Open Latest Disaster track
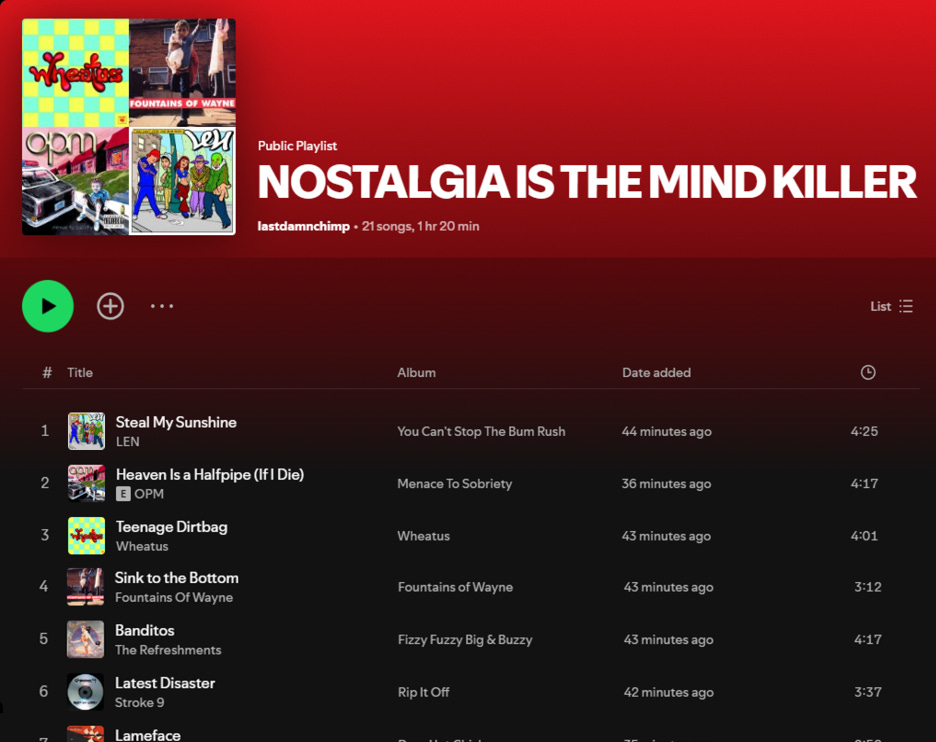 pos(165,683)
